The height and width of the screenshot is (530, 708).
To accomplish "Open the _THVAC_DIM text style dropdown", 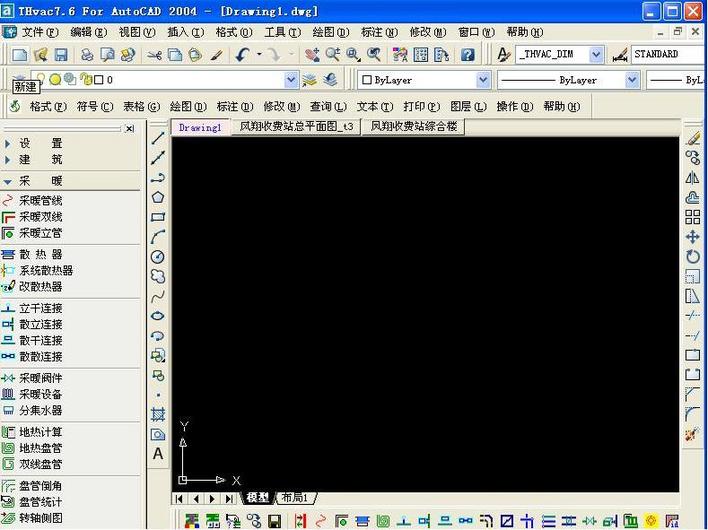I will pos(596,55).
